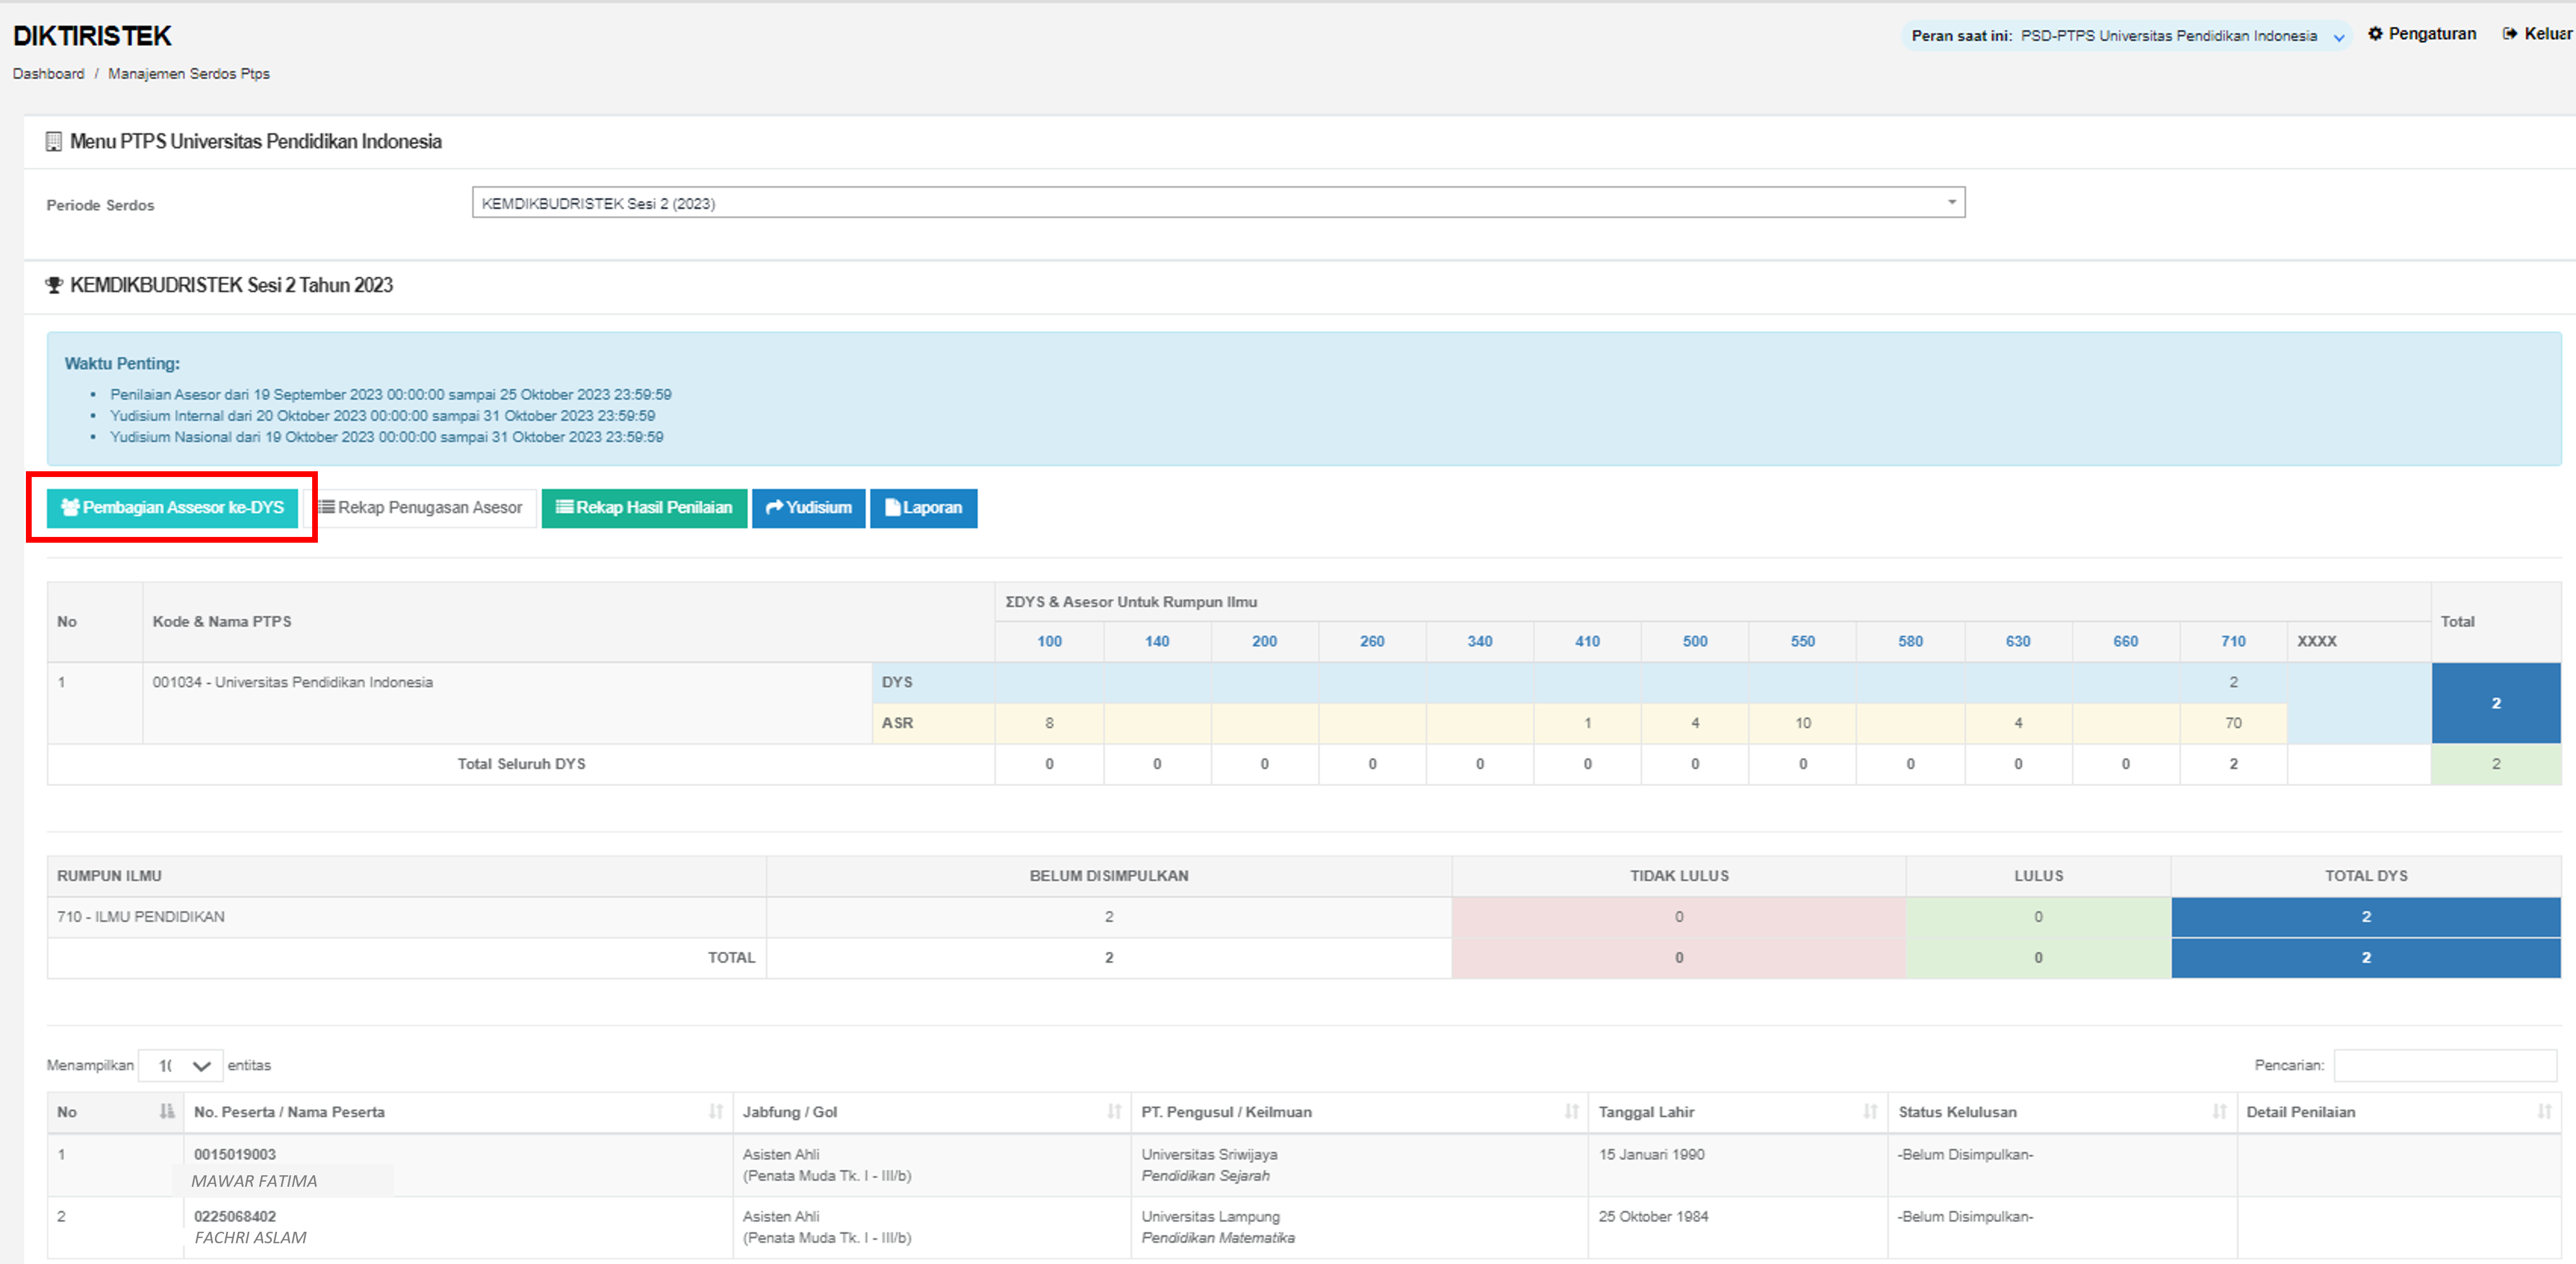
Task: Click the gear icon beside Pengaturan
Action: point(2375,34)
